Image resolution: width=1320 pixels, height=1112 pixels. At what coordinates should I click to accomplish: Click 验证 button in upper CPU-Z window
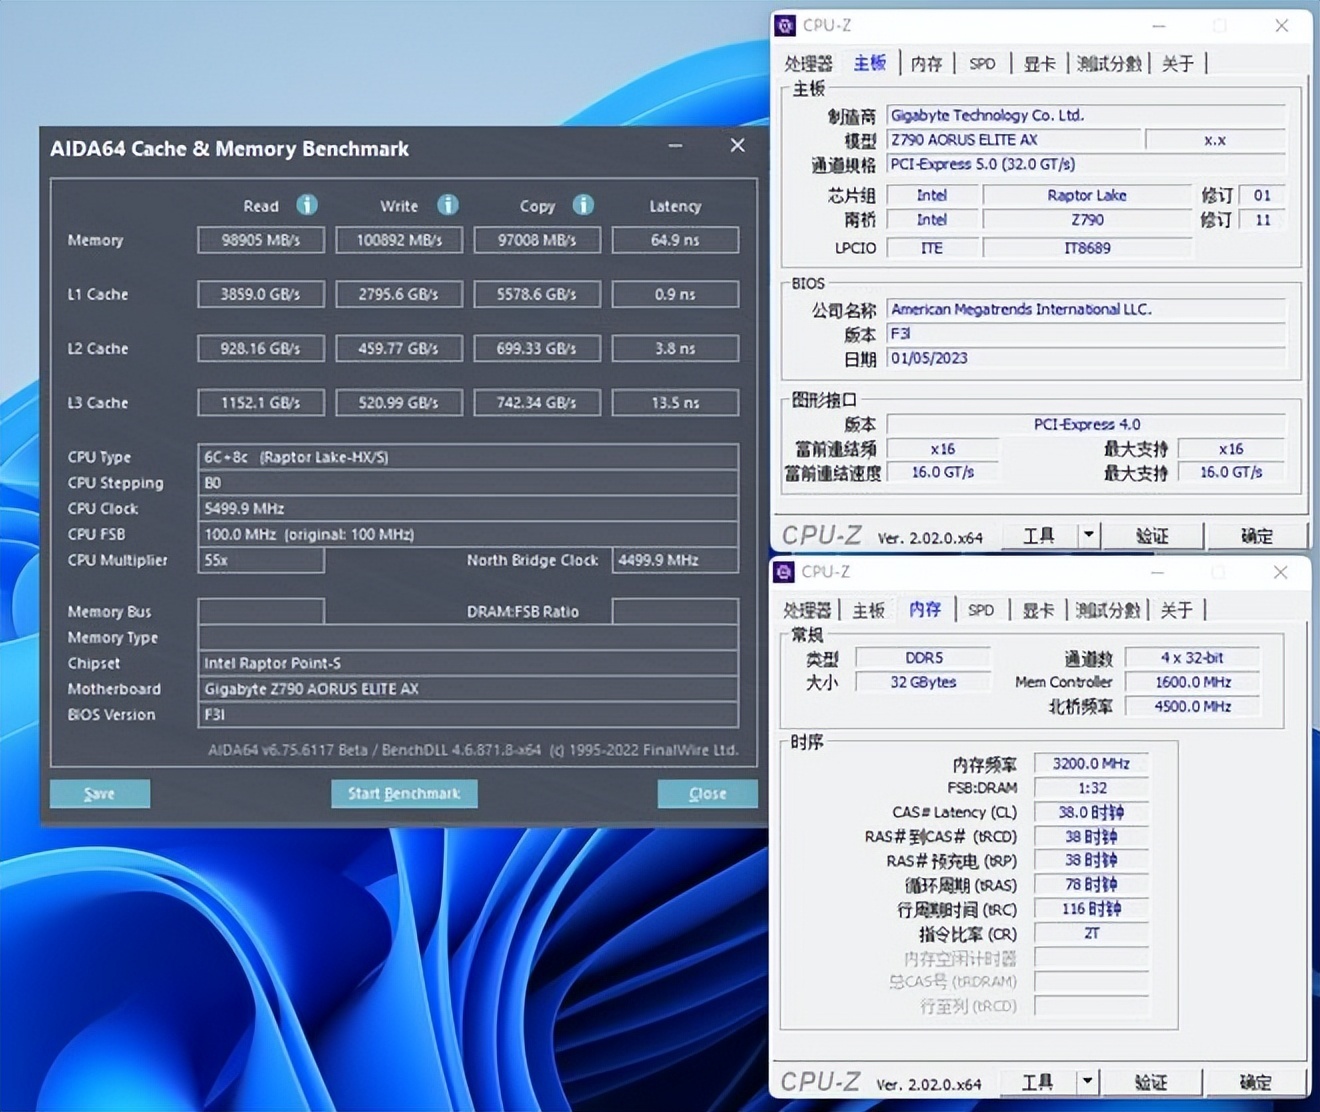point(1152,535)
